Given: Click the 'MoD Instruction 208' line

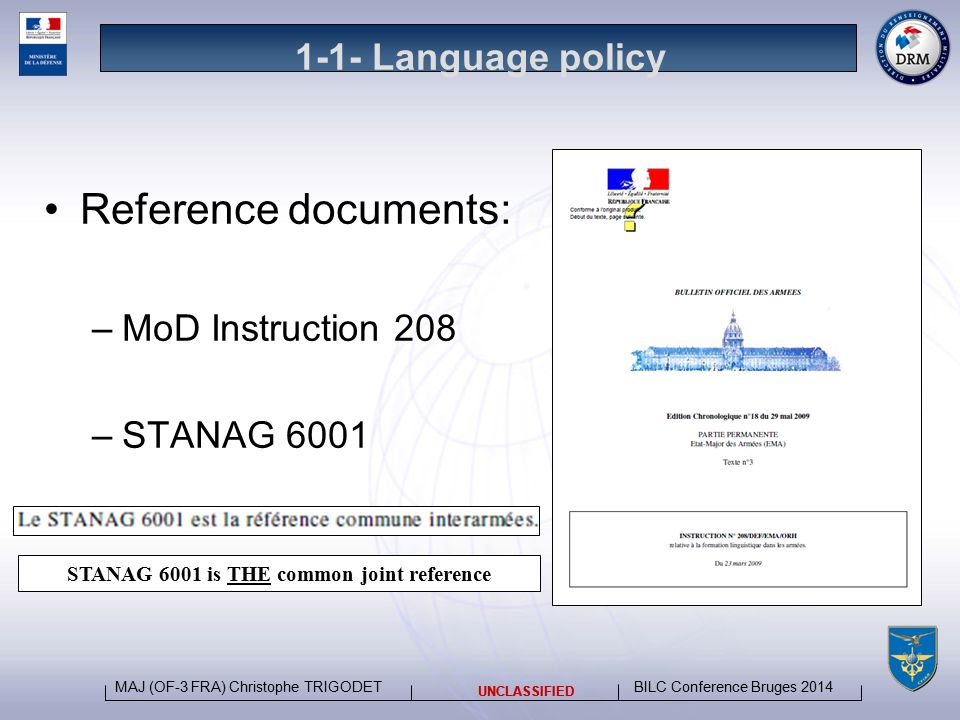Looking at the screenshot, I should pos(288,328).
